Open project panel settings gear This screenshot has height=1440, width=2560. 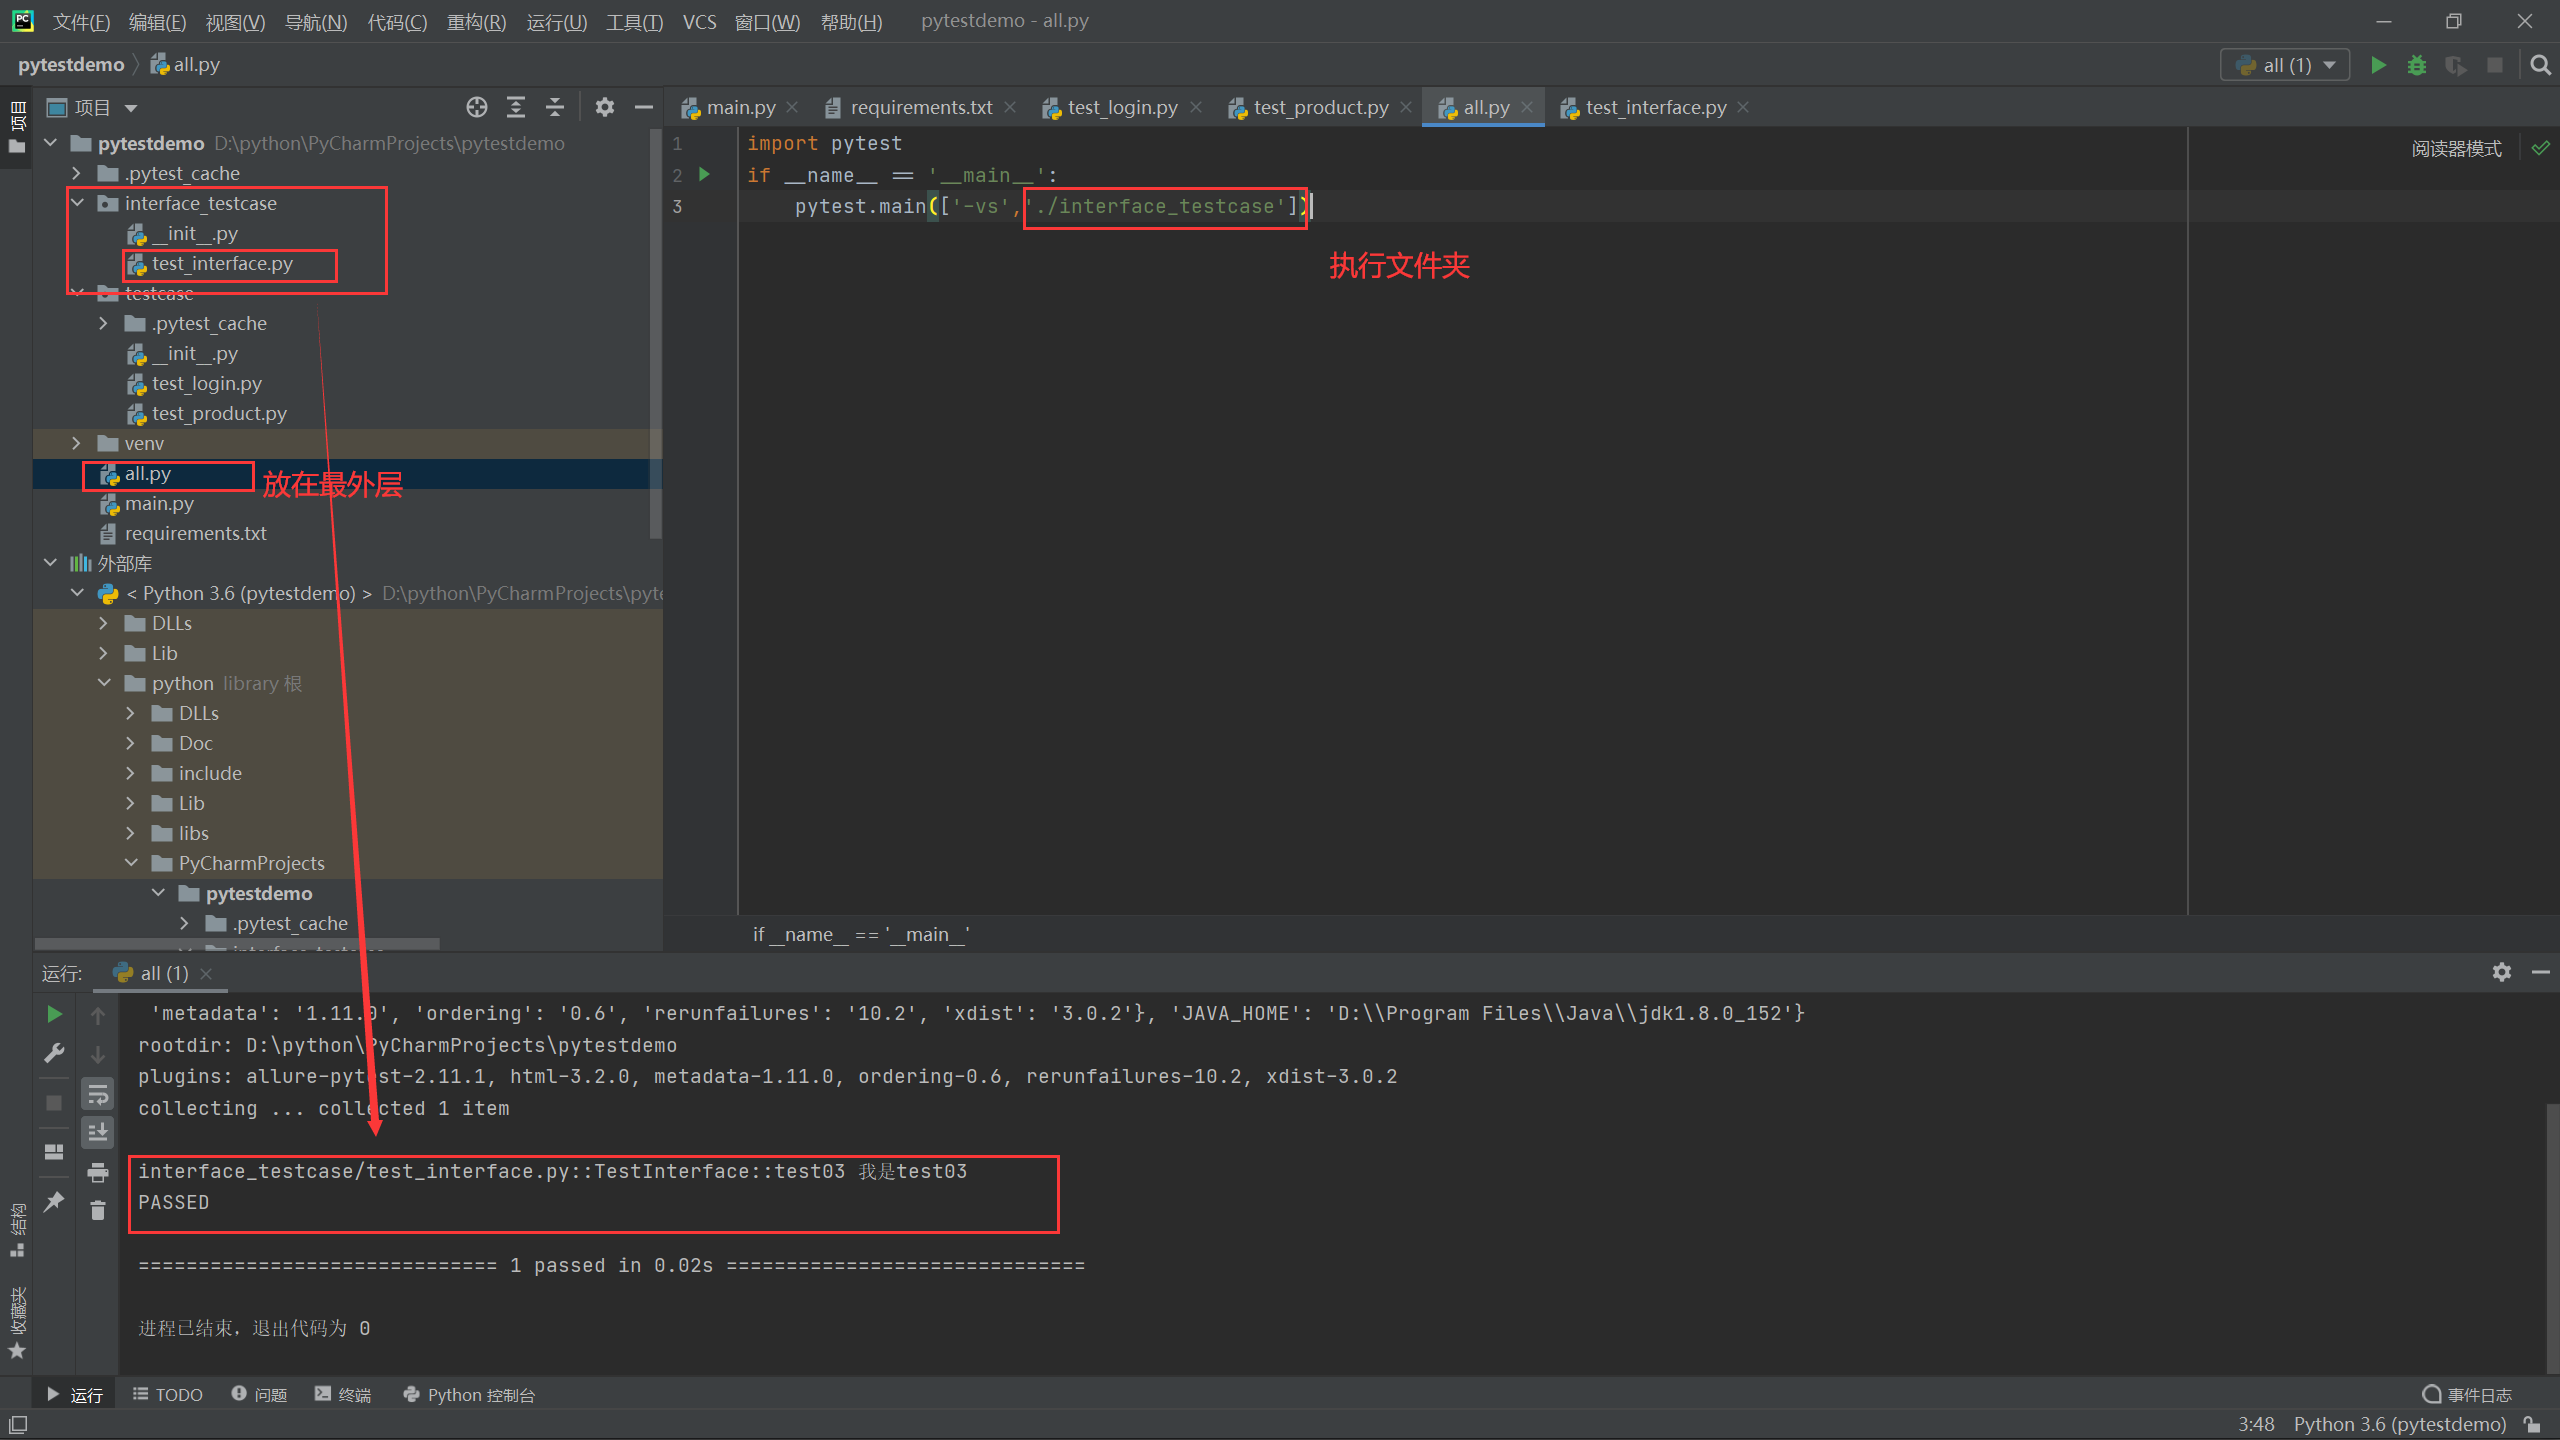point(604,107)
